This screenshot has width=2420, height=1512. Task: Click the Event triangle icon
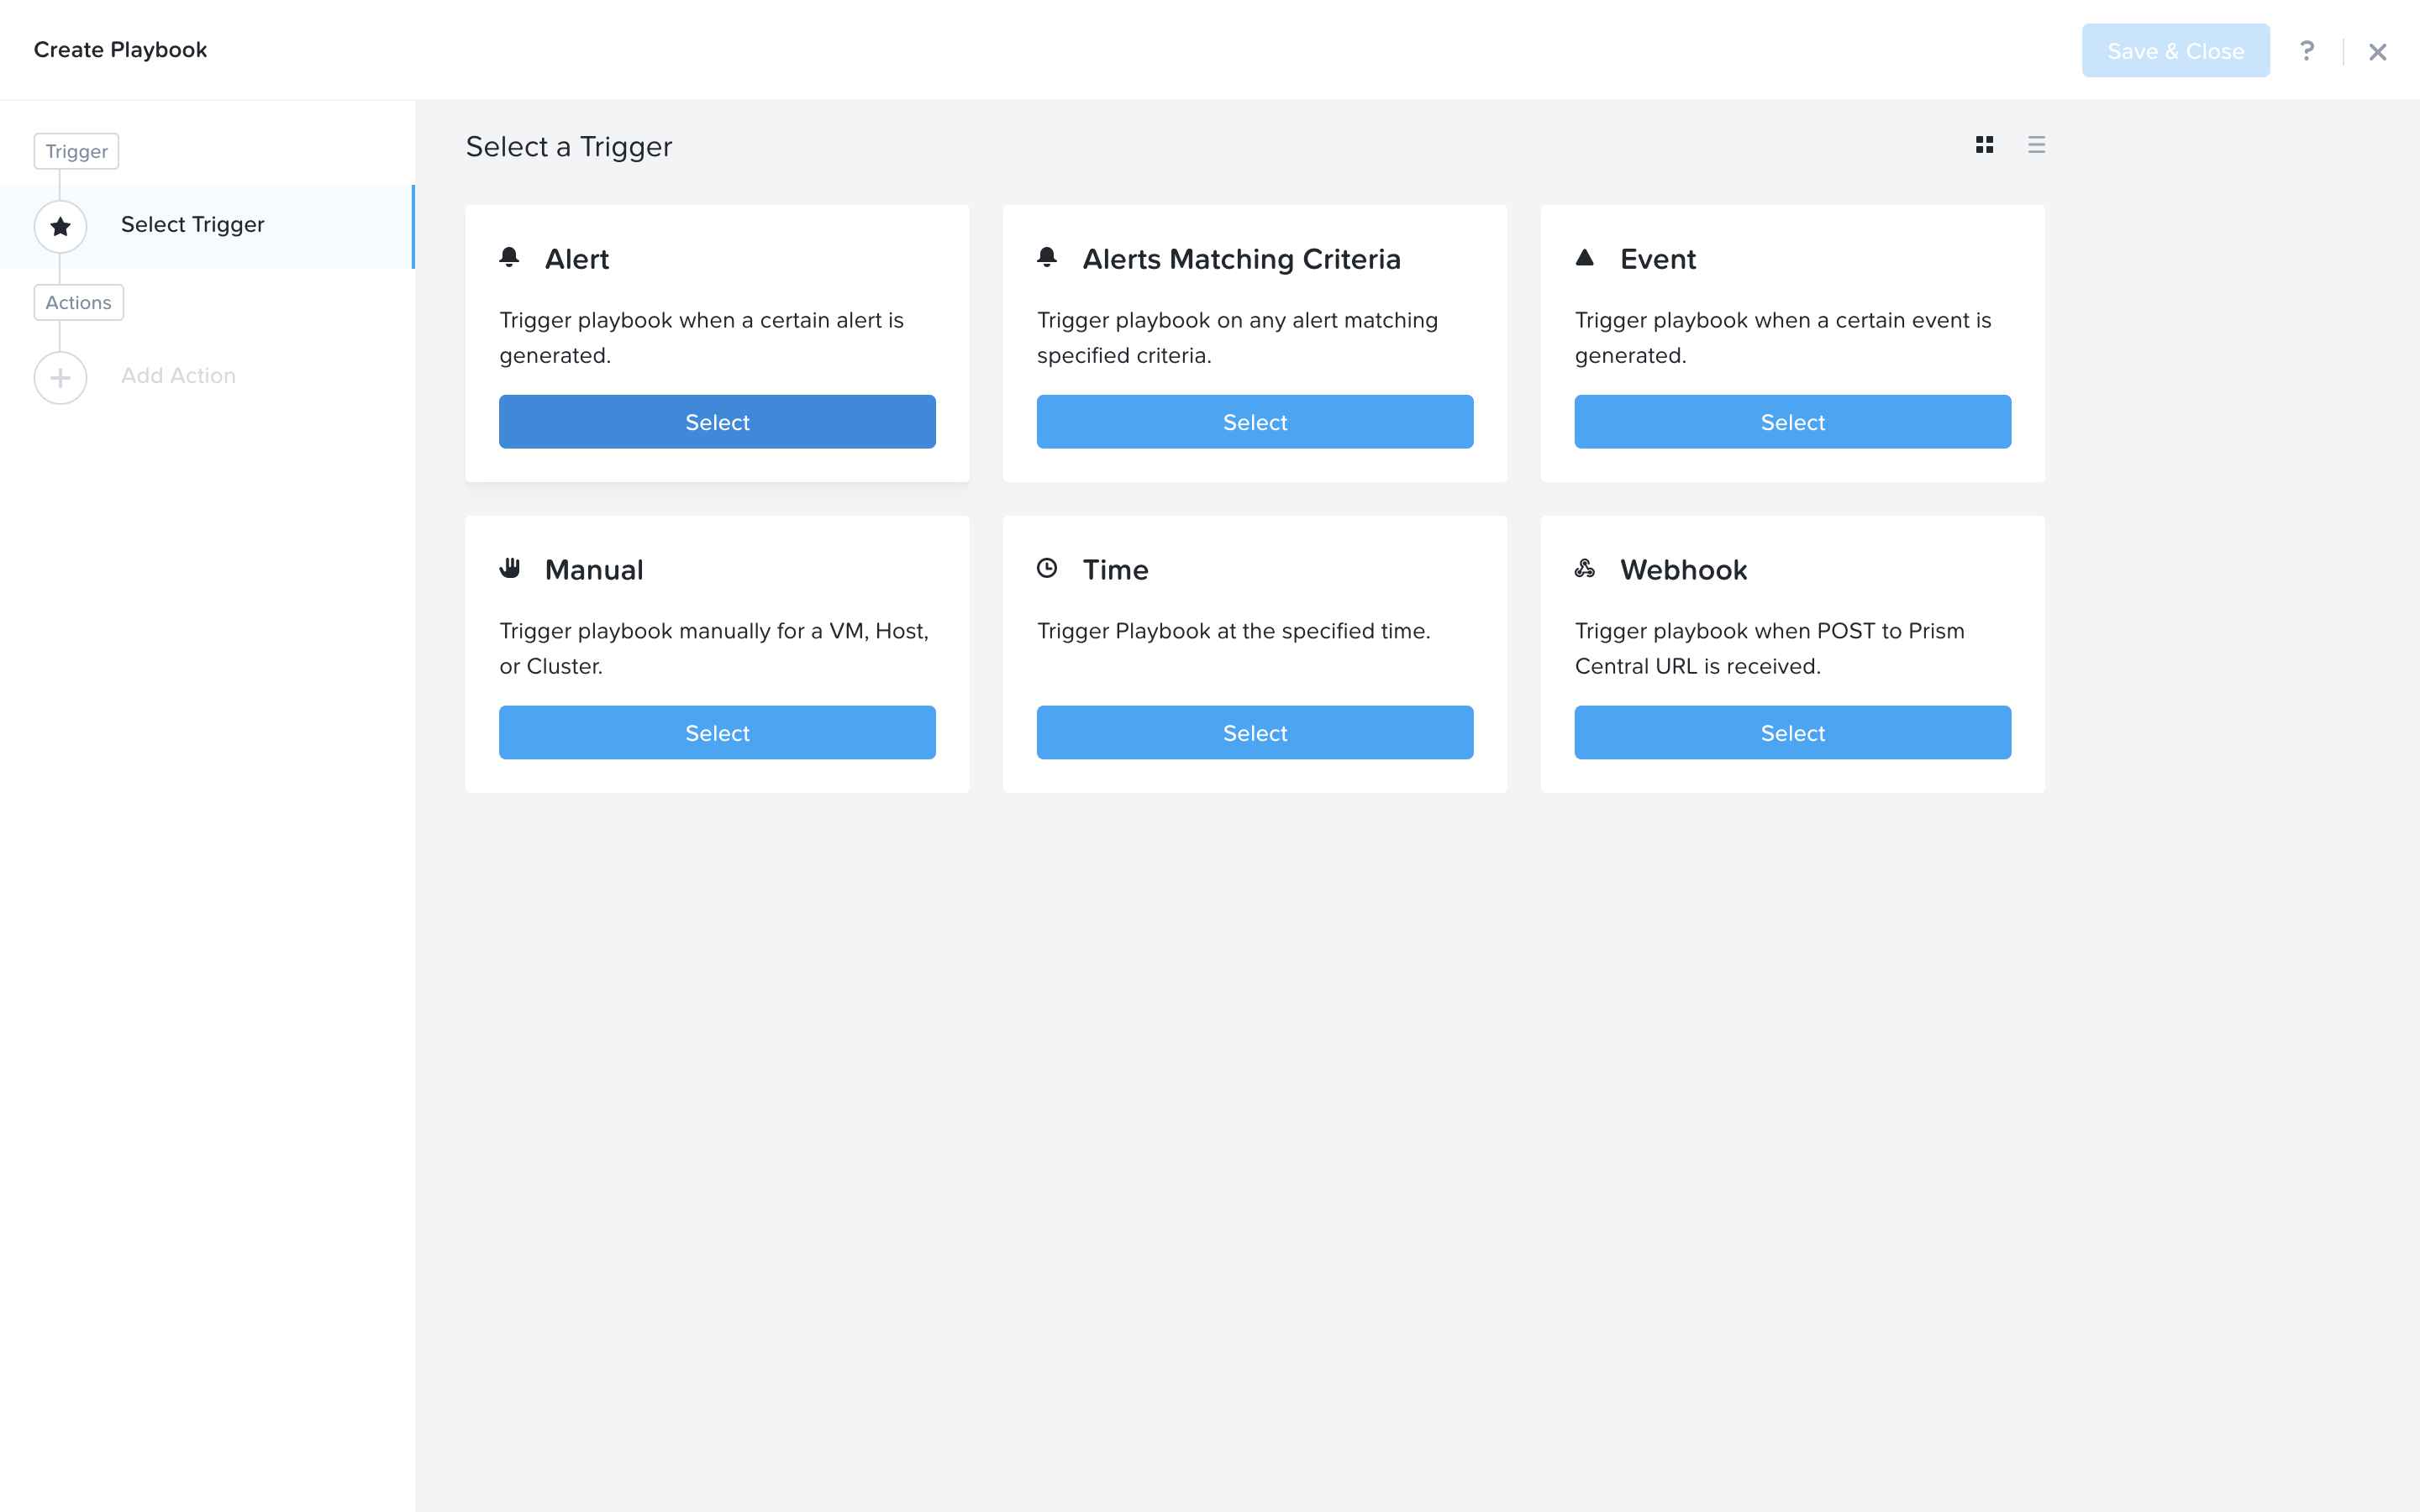1585,258
